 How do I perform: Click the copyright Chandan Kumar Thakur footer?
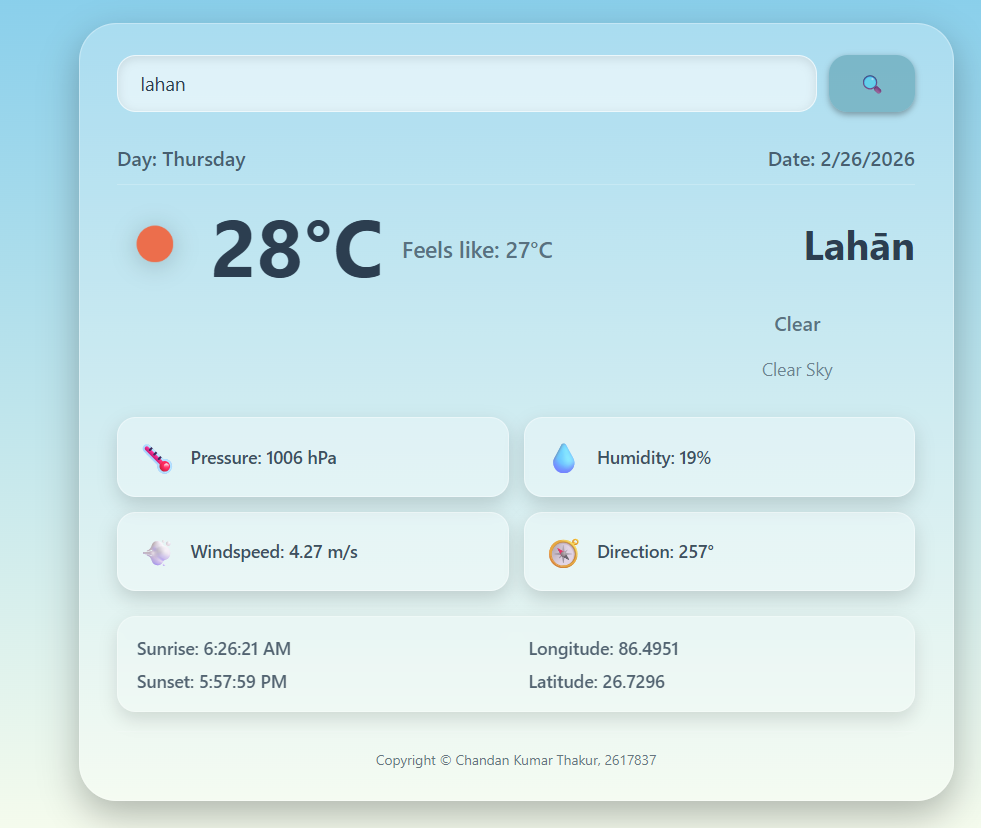pos(516,760)
